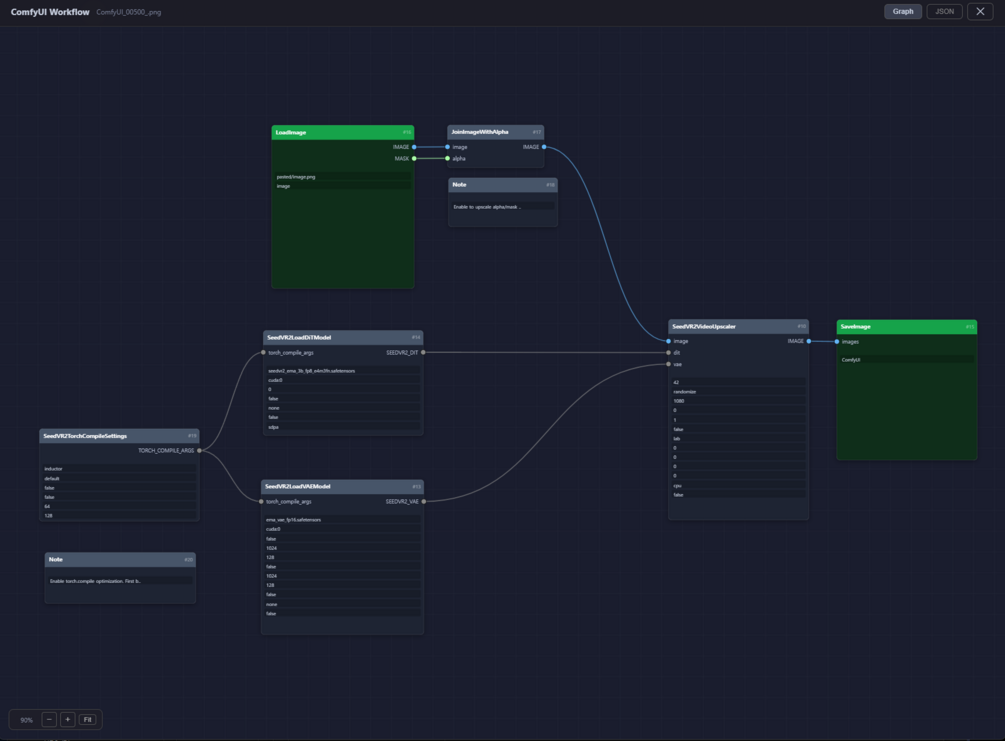Click the sdpa value in SeedVR2LoadDiTModel
The image size is (1005, 741).
[343, 427]
